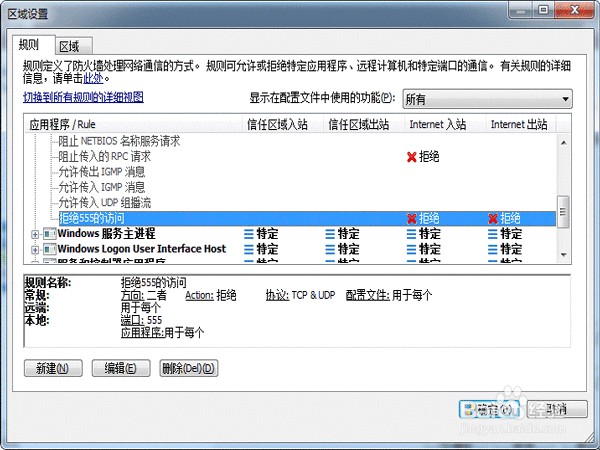Click the 配置文件: 用于每个 detail
600x450 pixels.
click(x=389, y=295)
